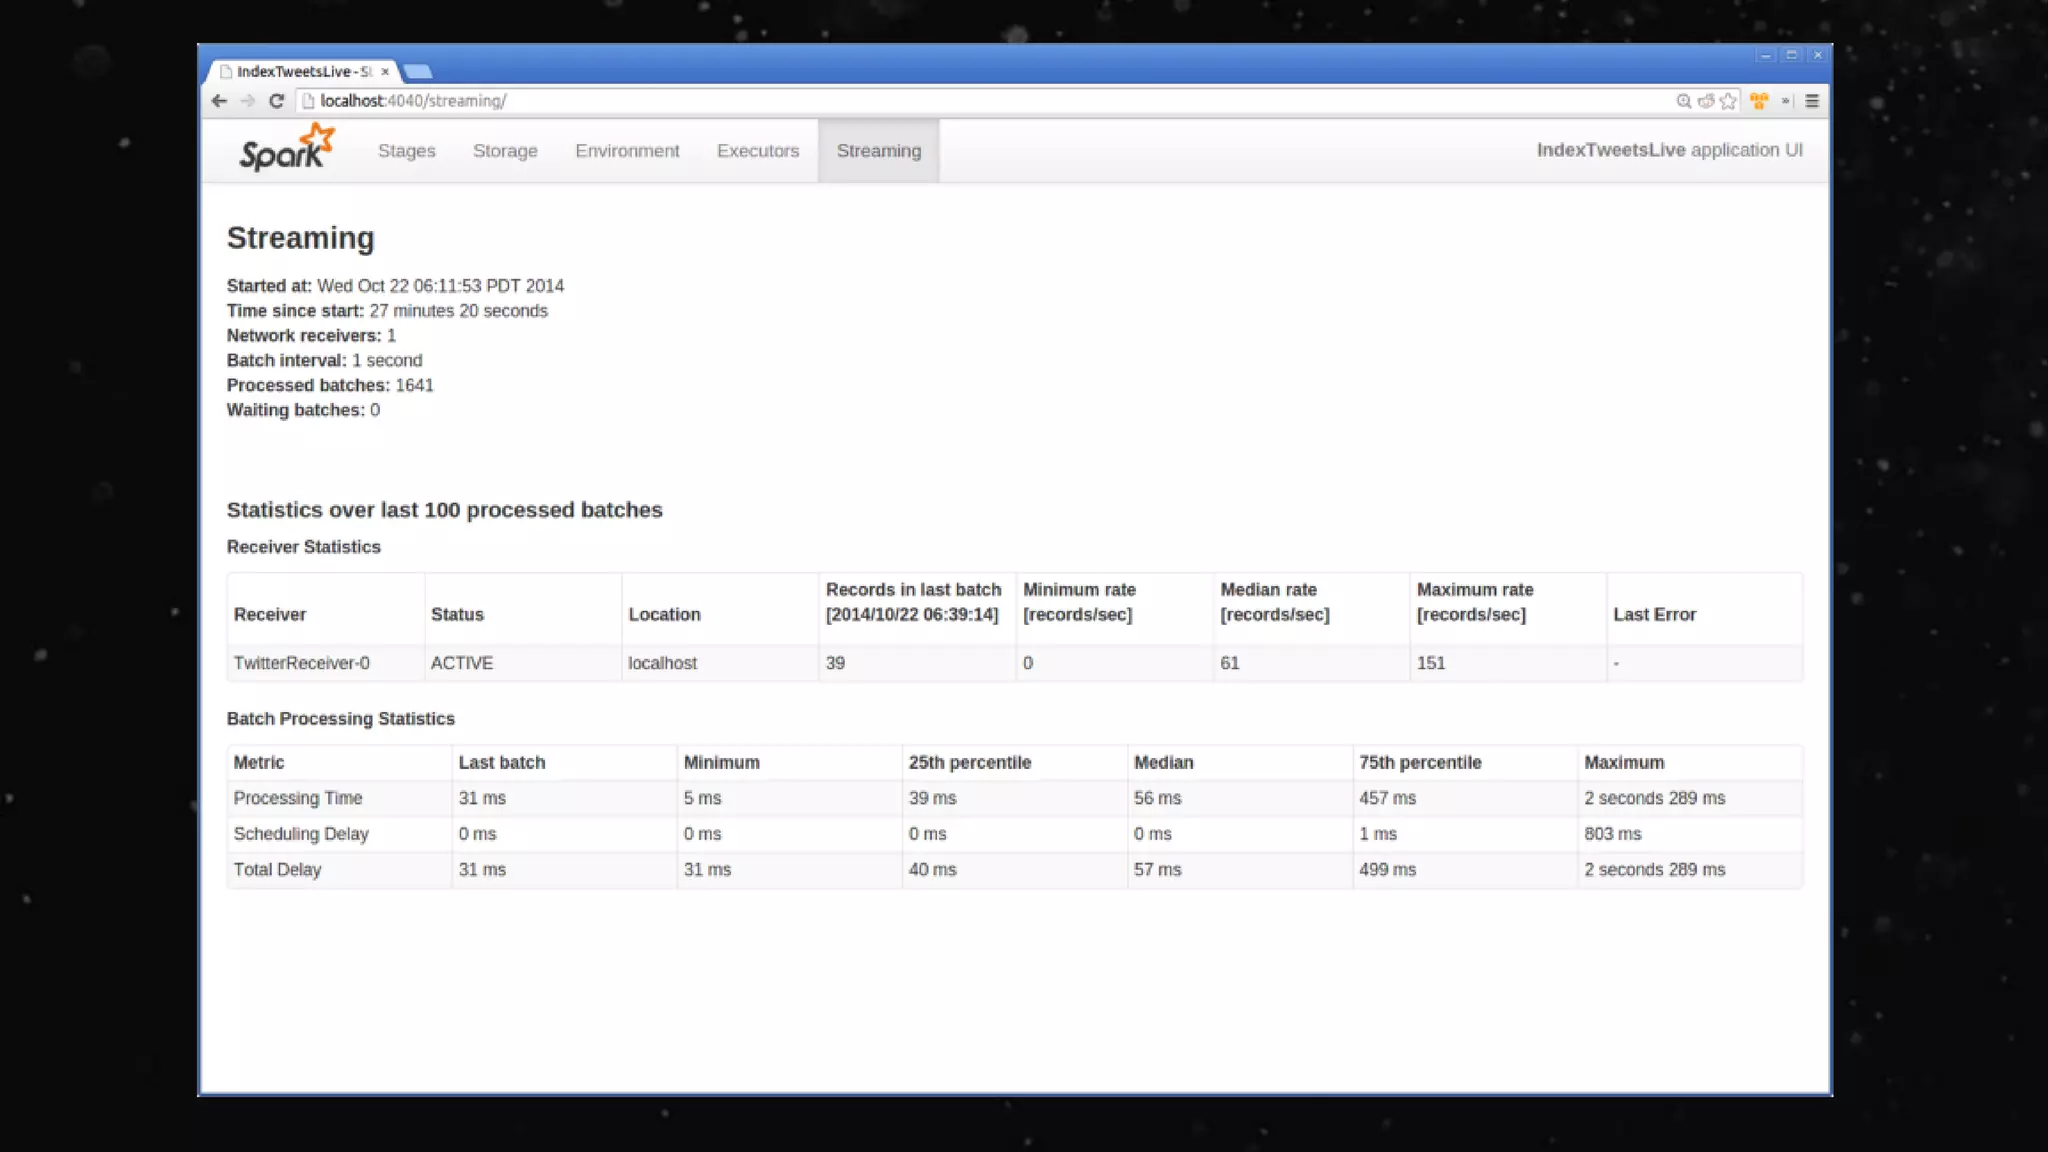The width and height of the screenshot is (2048, 1152).
Task: Maximize the browser window
Action: [x=1792, y=56]
